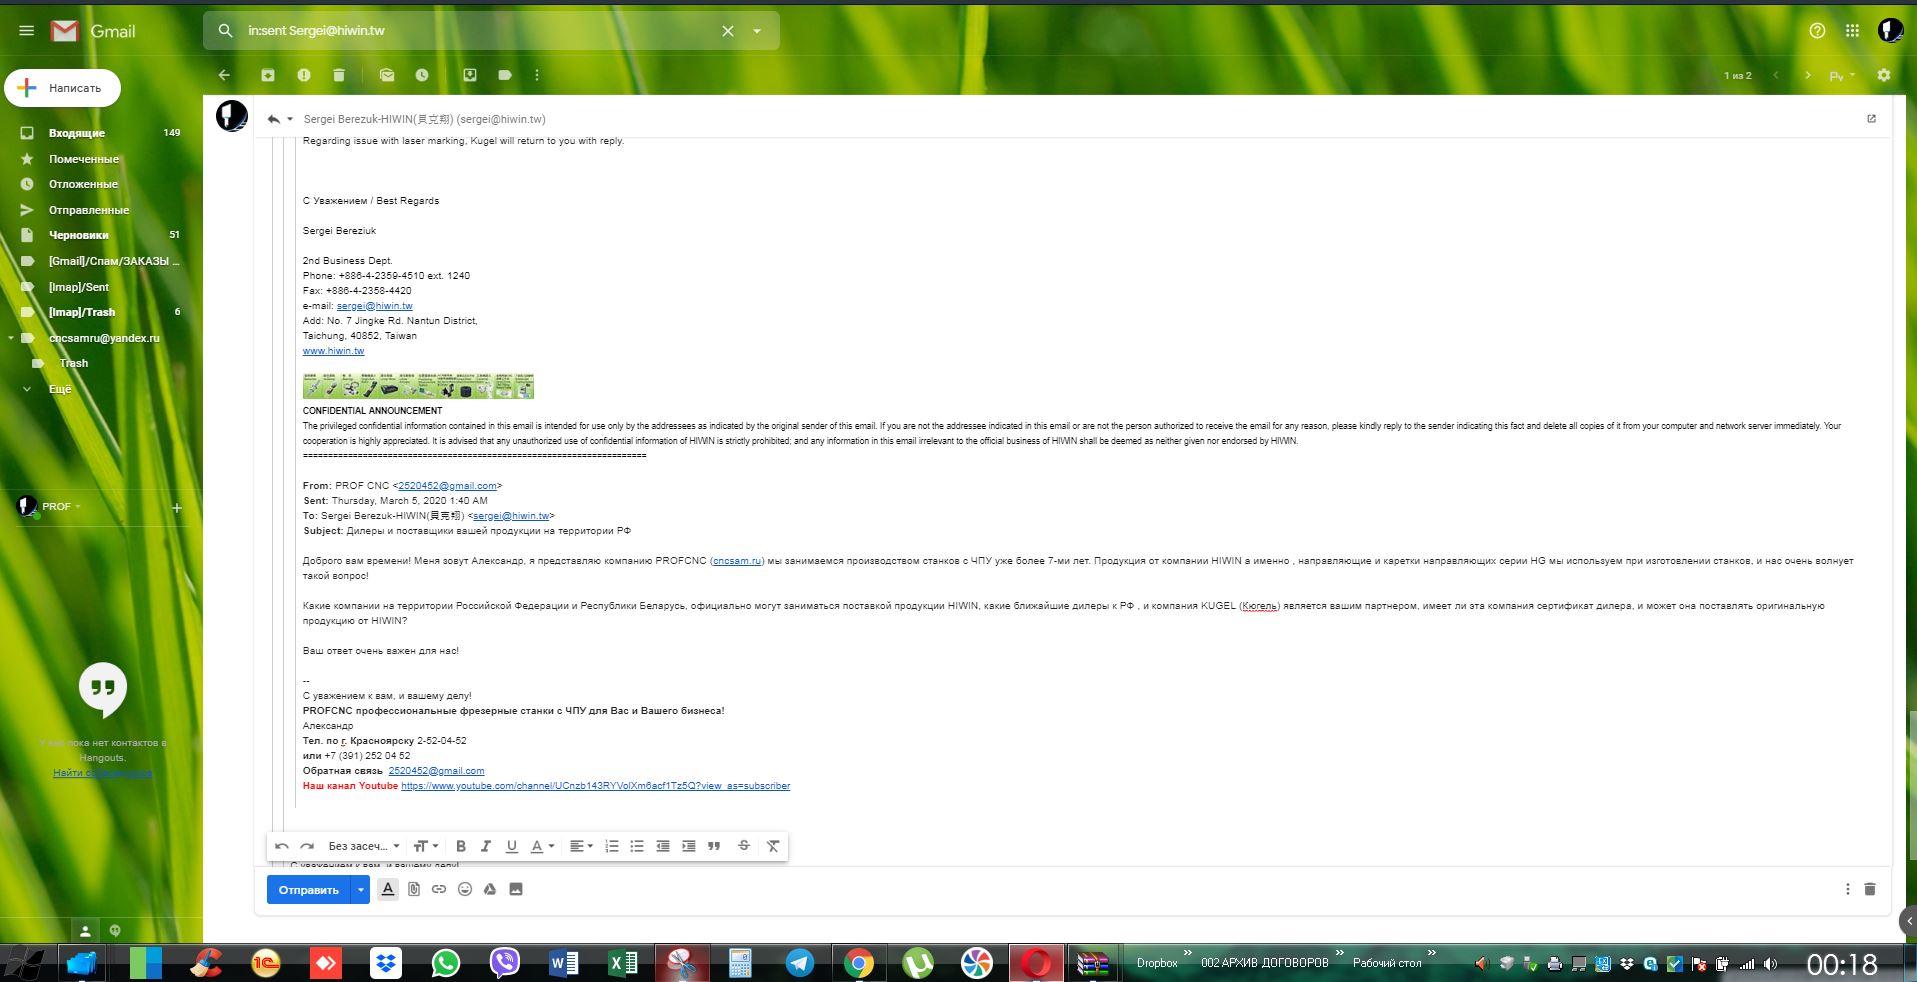Mark the conversation as unread

pyautogui.click(x=387, y=75)
